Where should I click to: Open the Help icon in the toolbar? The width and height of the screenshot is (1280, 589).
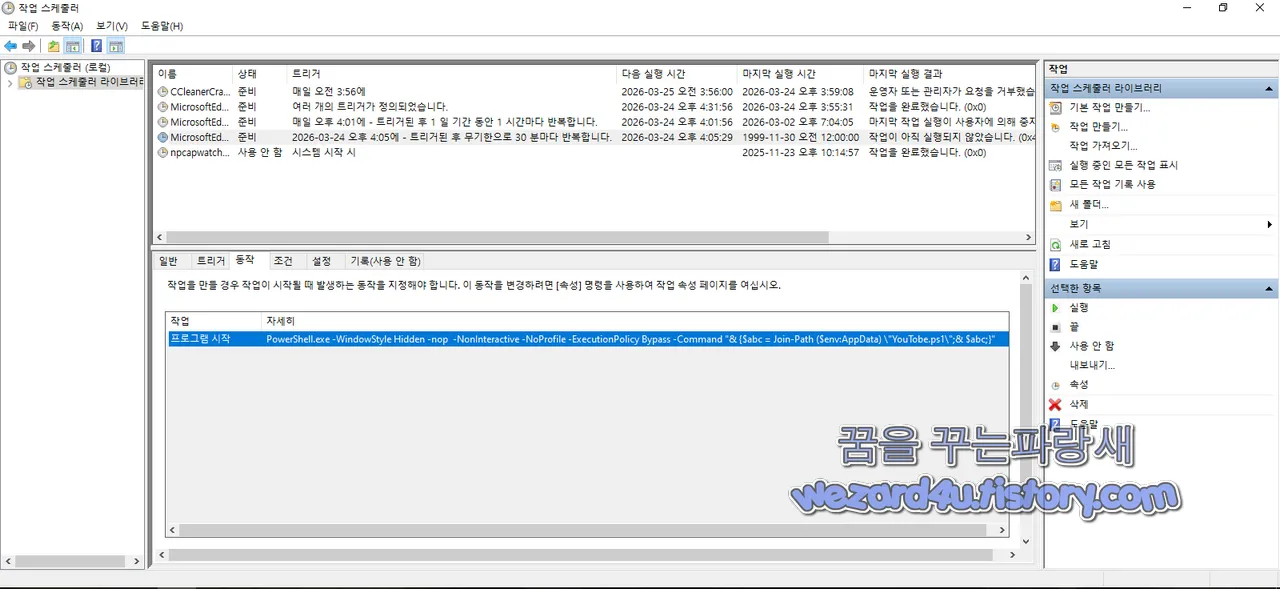[94, 45]
